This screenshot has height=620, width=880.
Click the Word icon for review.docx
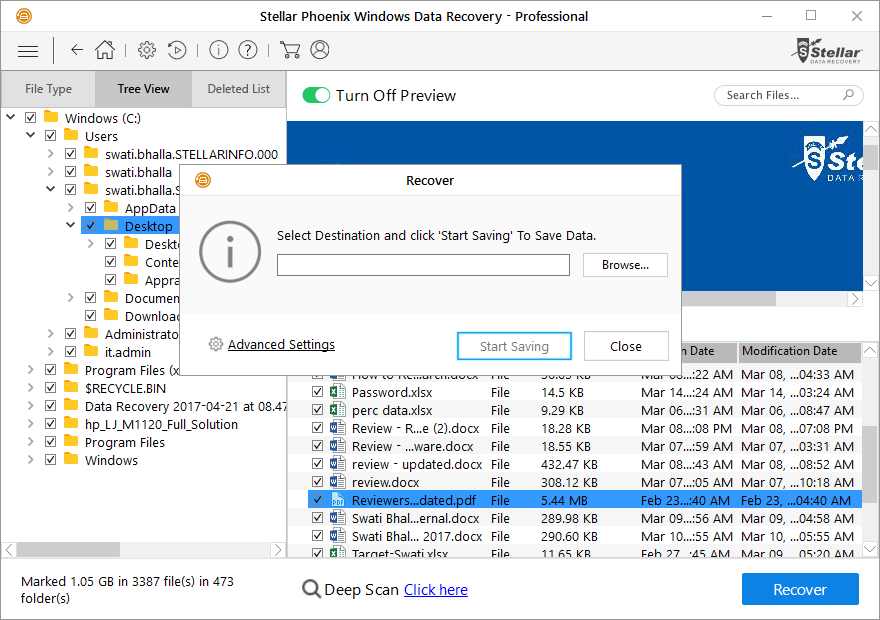tap(337, 481)
